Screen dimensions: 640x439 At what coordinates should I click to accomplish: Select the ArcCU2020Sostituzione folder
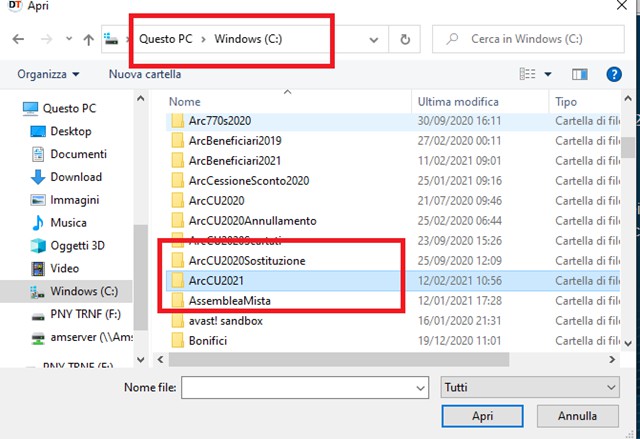tap(247, 261)
